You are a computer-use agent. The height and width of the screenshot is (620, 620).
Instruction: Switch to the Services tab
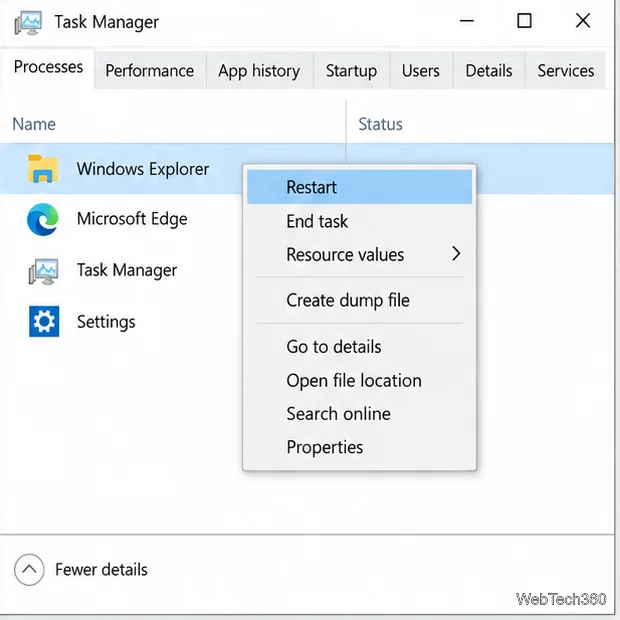coord(565,71)
